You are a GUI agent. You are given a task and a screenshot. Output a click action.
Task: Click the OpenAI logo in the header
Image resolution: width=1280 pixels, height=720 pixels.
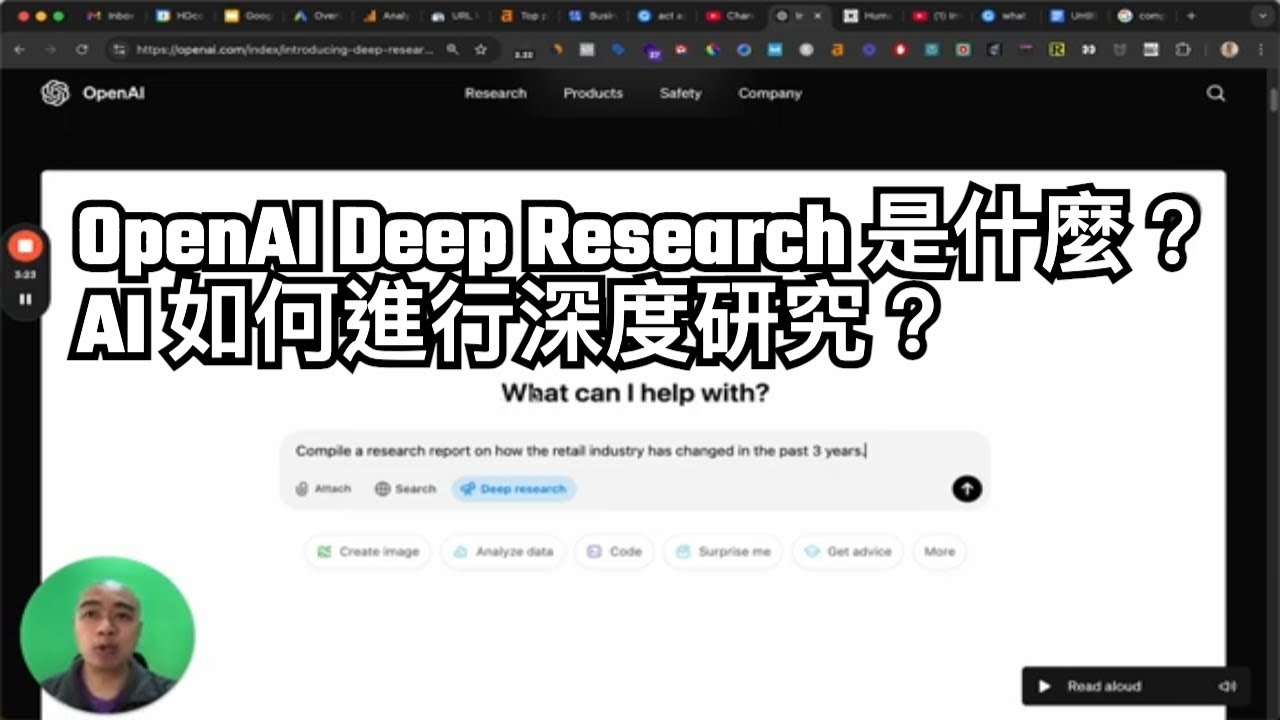point(92,93)
